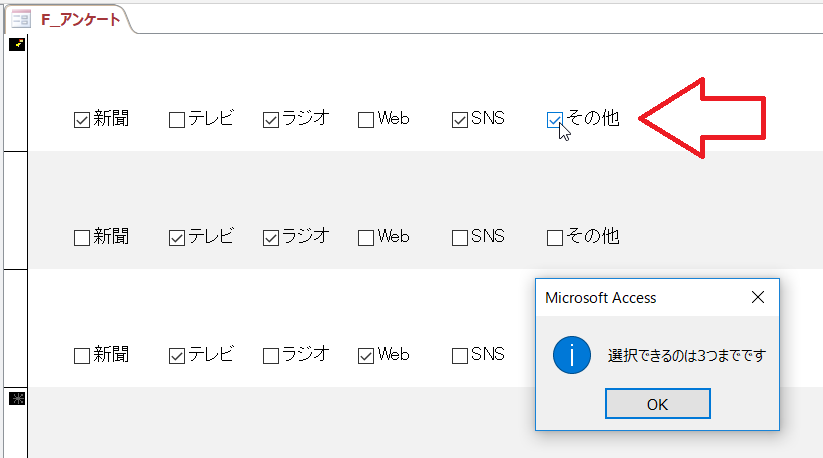The image size is (823, 458).
Task: Check テレビ in the first record
Action: pos(177,120)
